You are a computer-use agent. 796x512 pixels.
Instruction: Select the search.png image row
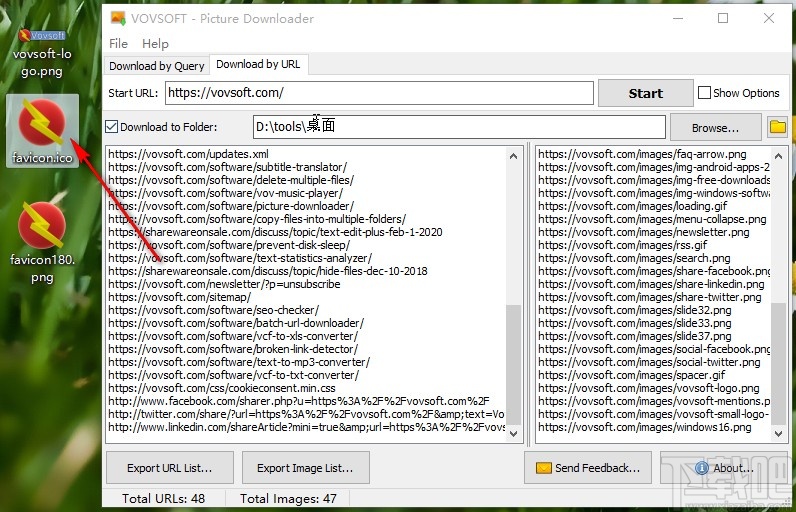pos(653,258)
